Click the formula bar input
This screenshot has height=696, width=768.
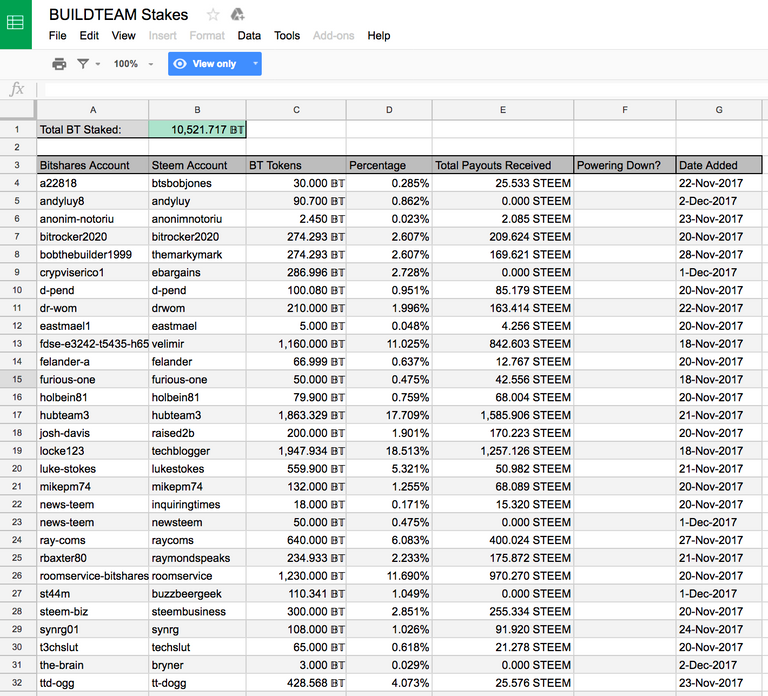point(406,89)
